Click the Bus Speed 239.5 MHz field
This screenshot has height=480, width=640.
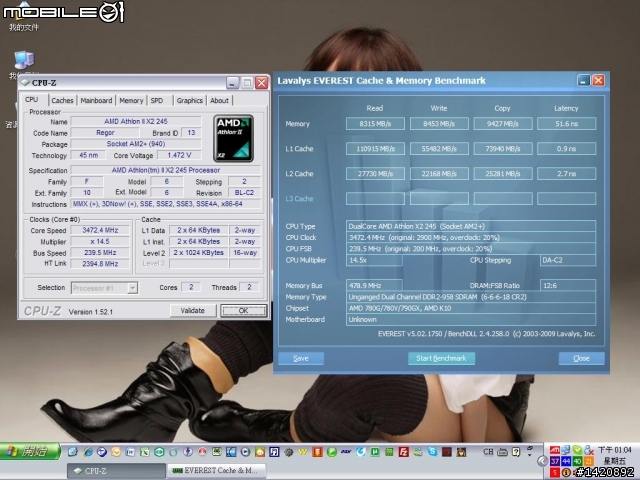tap(100, 253)
